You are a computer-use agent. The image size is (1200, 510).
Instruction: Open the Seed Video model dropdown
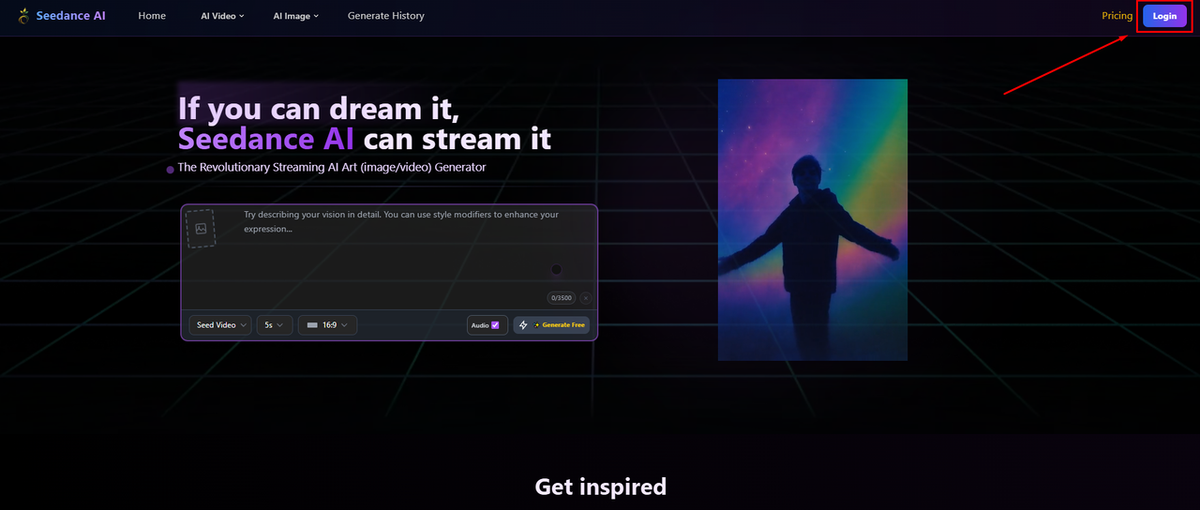220,325
